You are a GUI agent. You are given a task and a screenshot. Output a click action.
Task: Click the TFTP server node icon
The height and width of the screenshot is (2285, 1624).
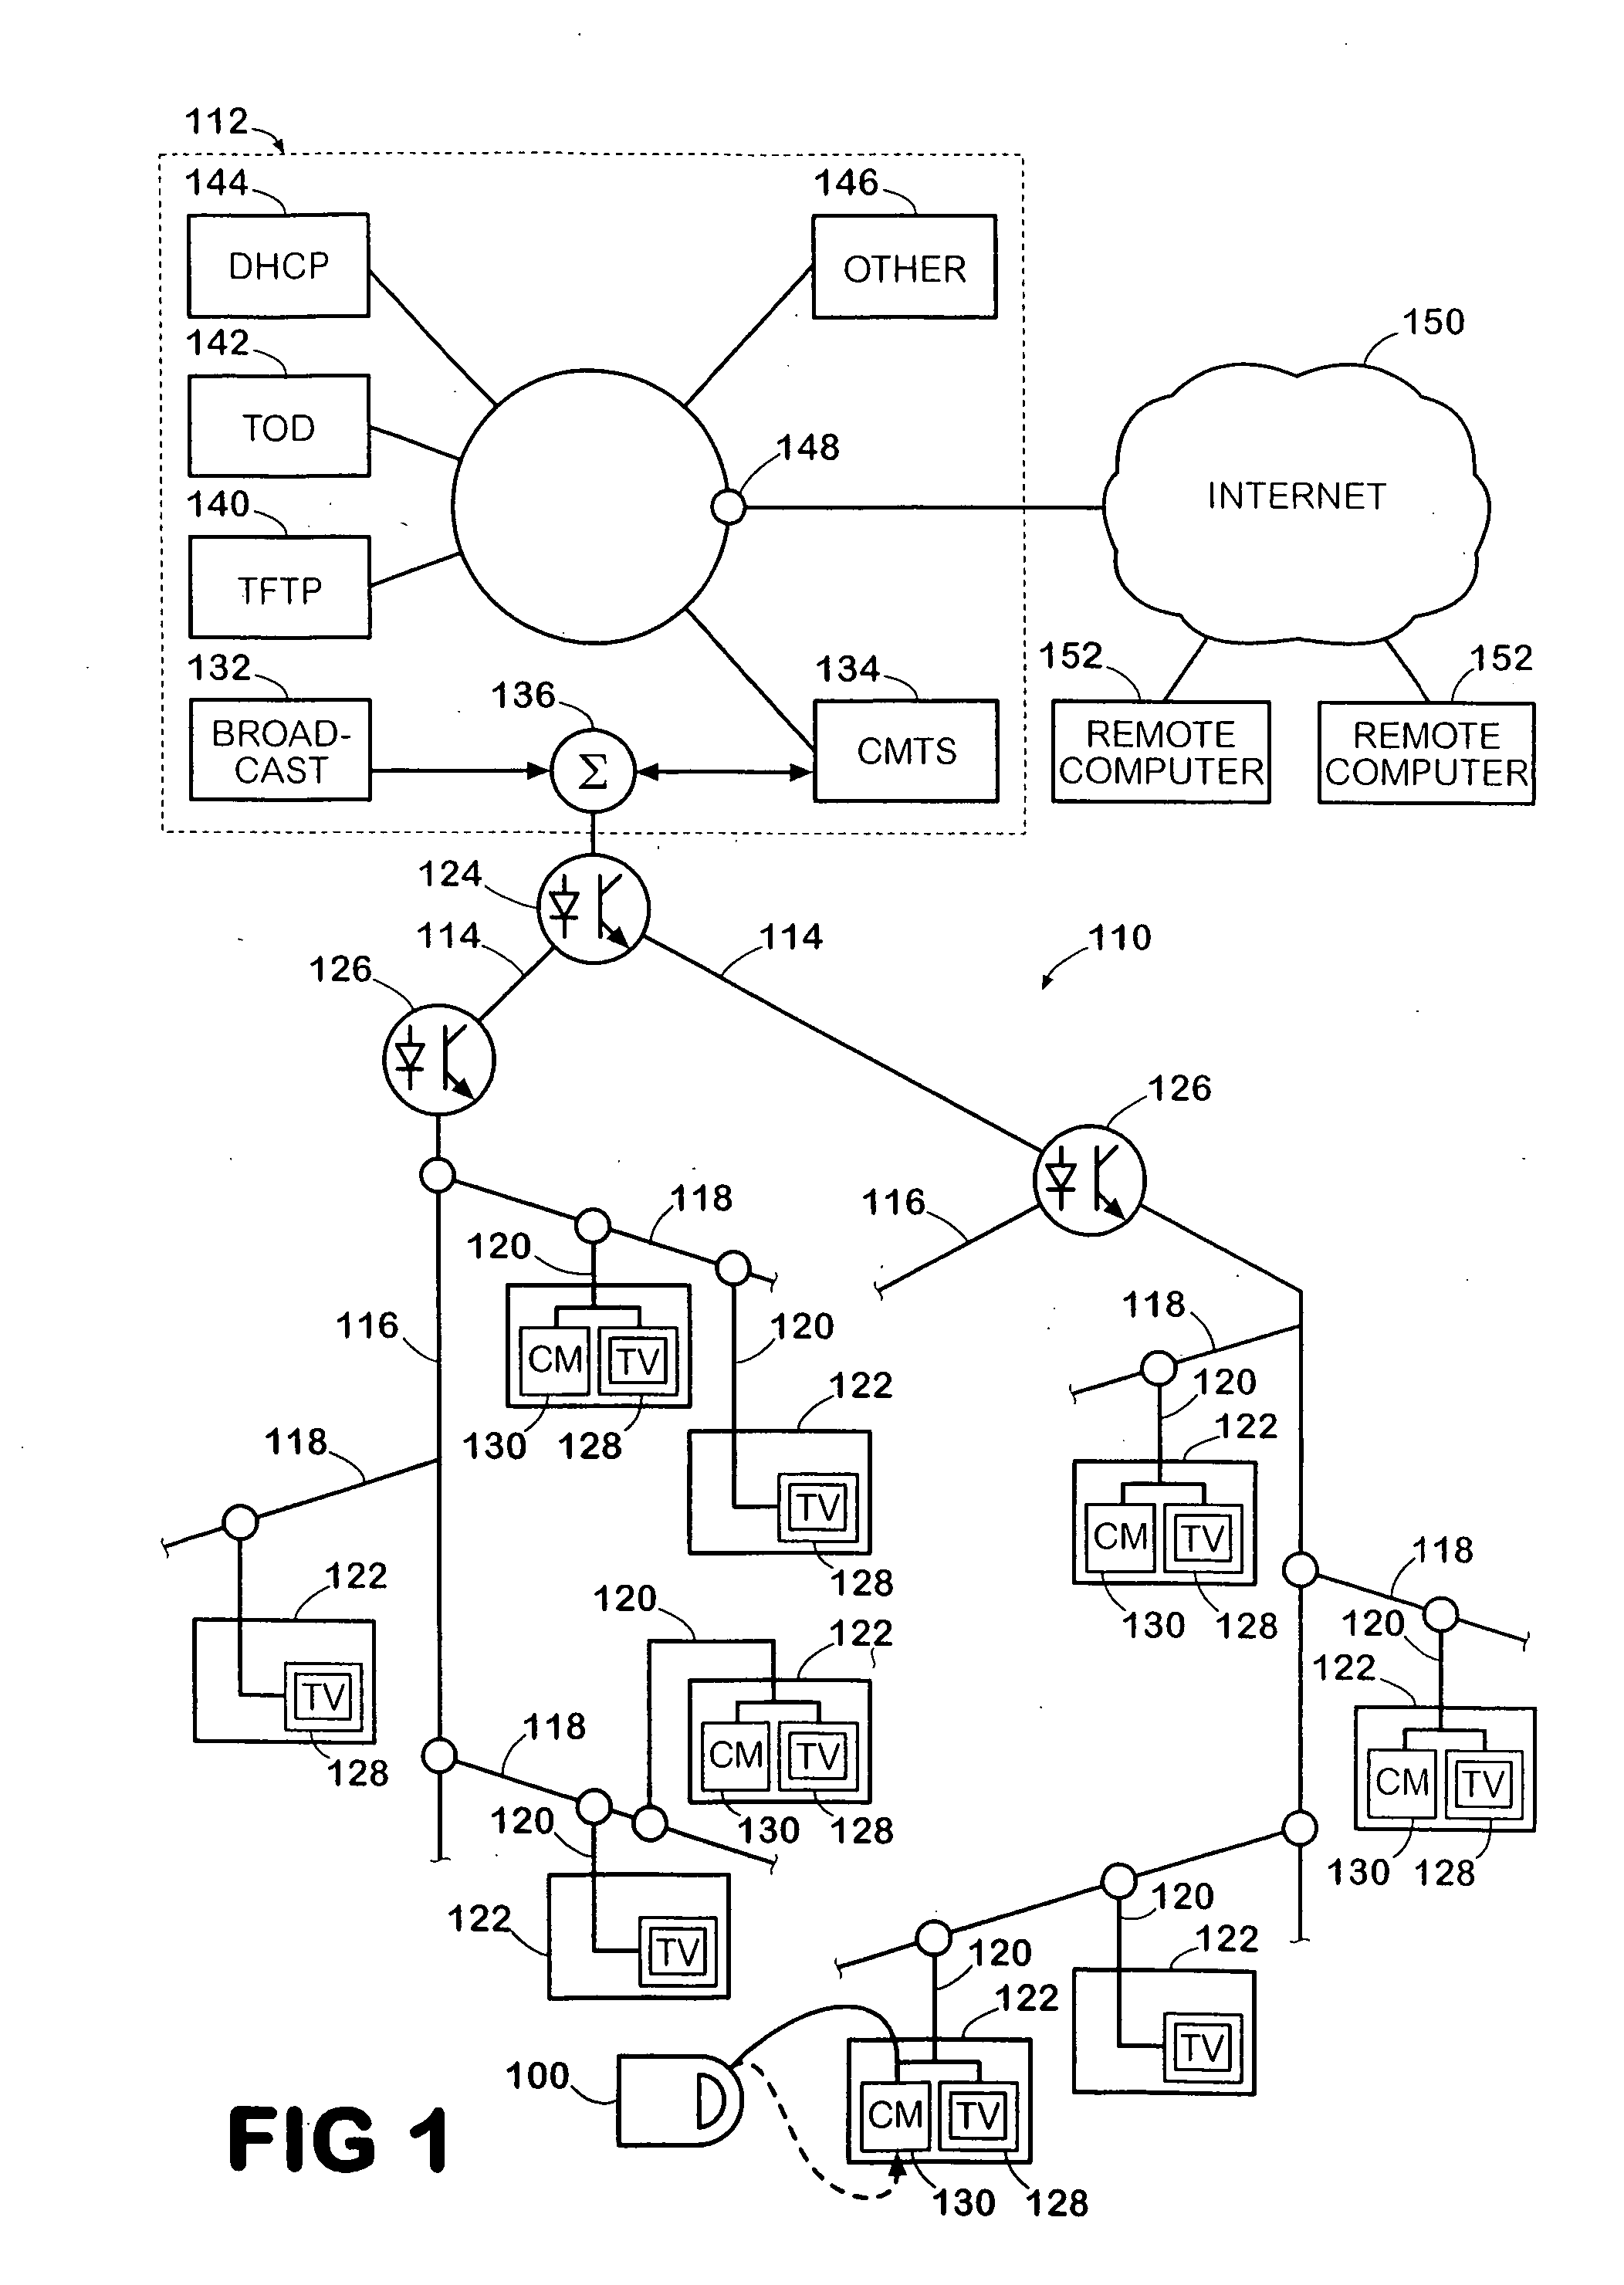[283, 575]
